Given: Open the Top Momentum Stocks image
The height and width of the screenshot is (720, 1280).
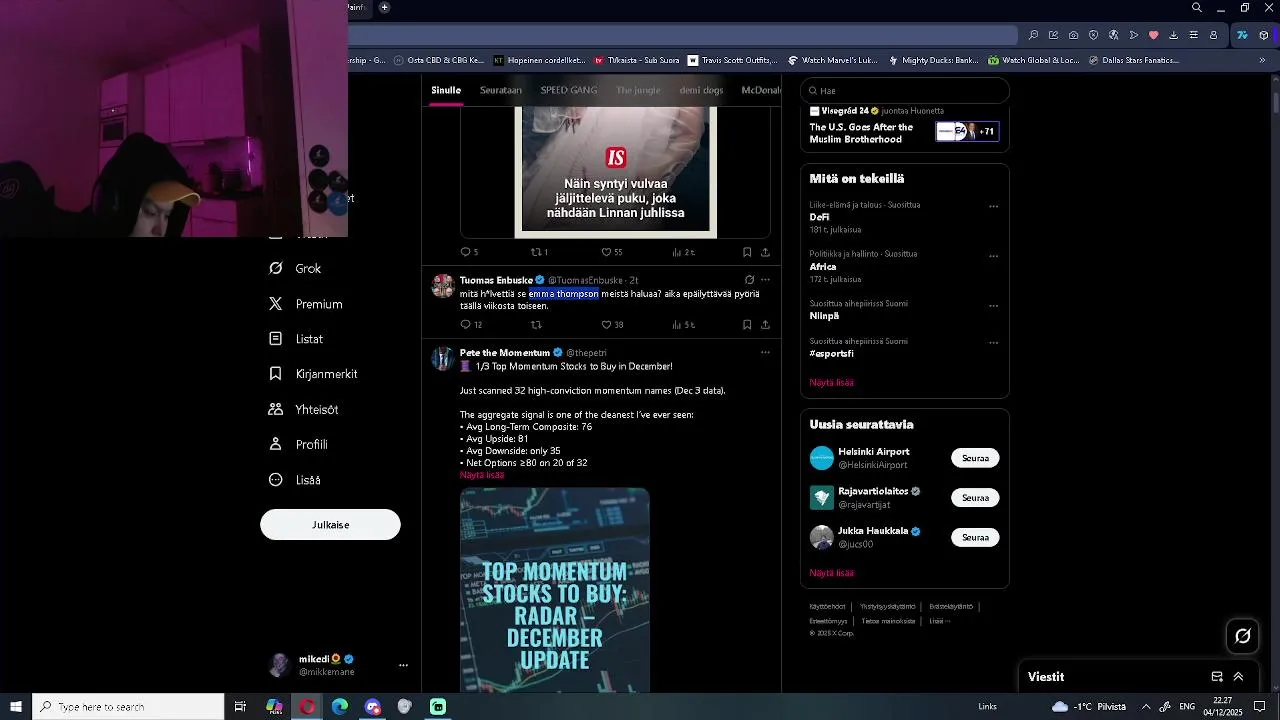Looking at the screenshot, I should click(x=555, y=590).
